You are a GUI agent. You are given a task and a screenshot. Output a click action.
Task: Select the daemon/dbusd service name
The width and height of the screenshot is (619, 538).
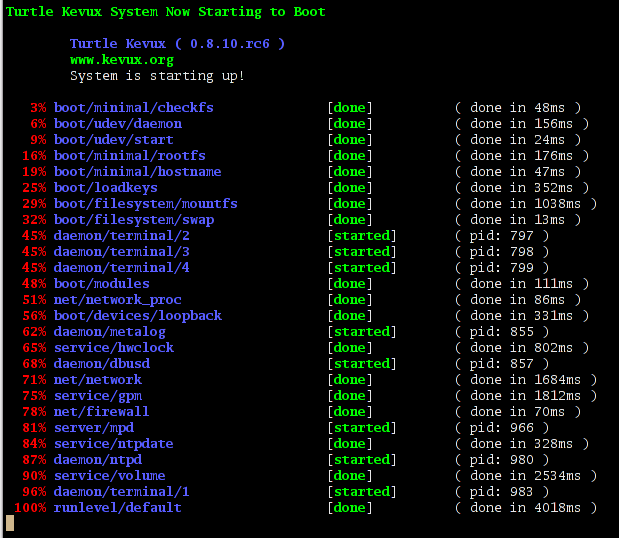tap(102, 364)
